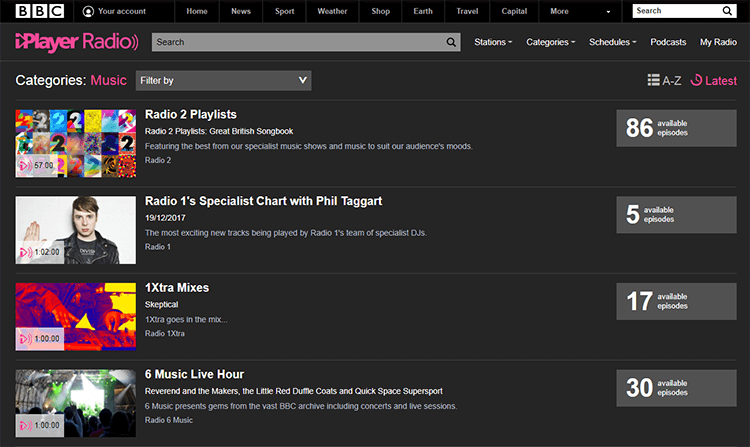
Task: Open the Radio 2 Playlists title
Action: click(191, 114)
